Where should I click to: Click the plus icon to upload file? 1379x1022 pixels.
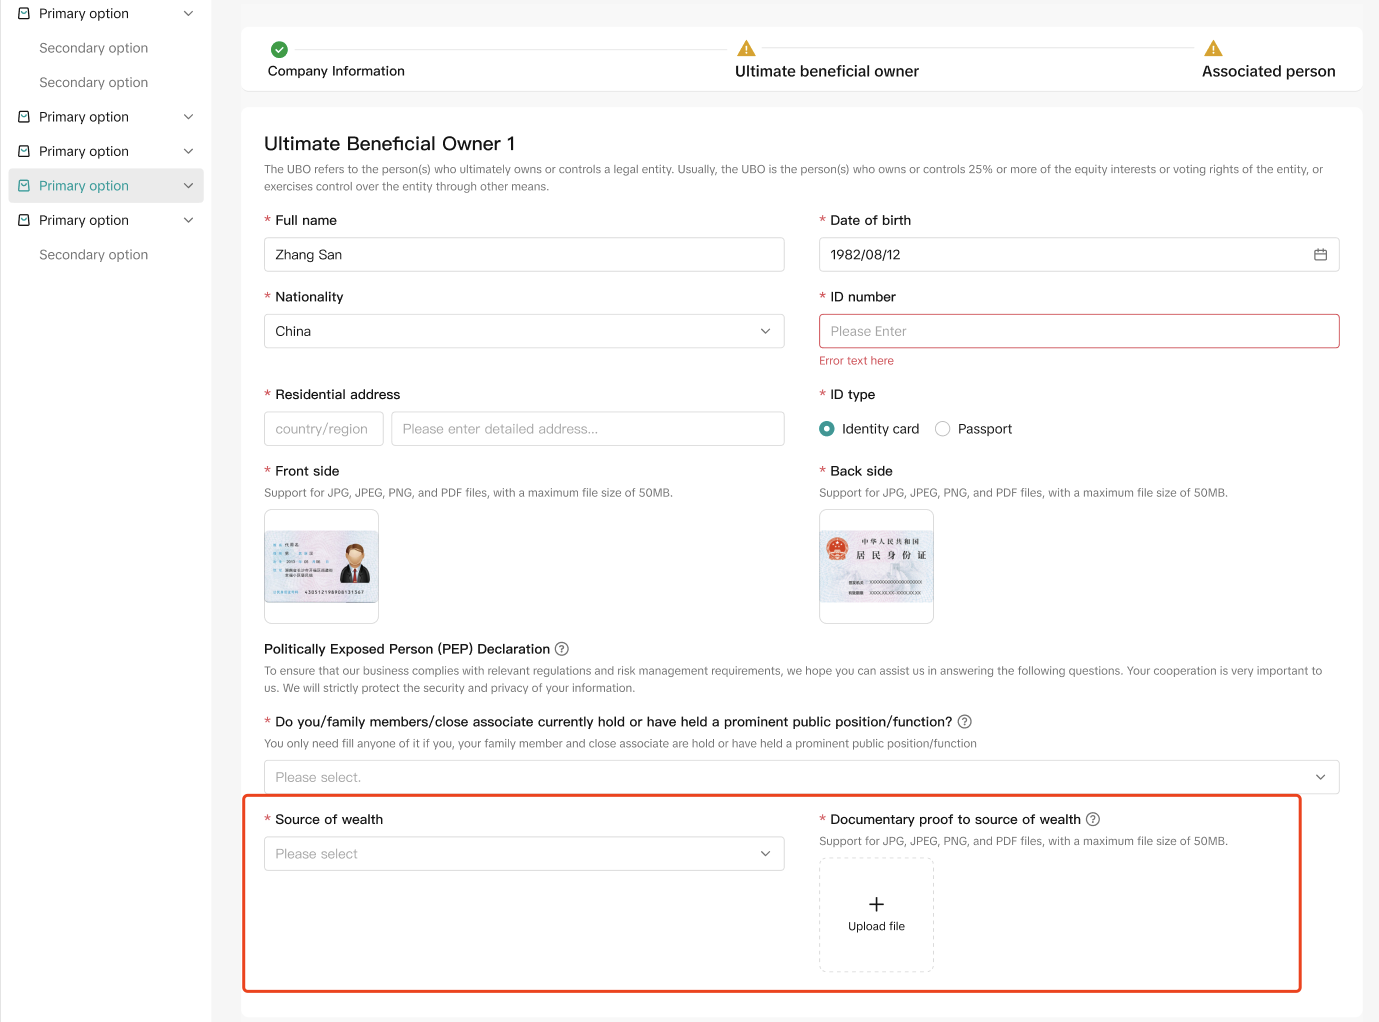click(876, 904)
